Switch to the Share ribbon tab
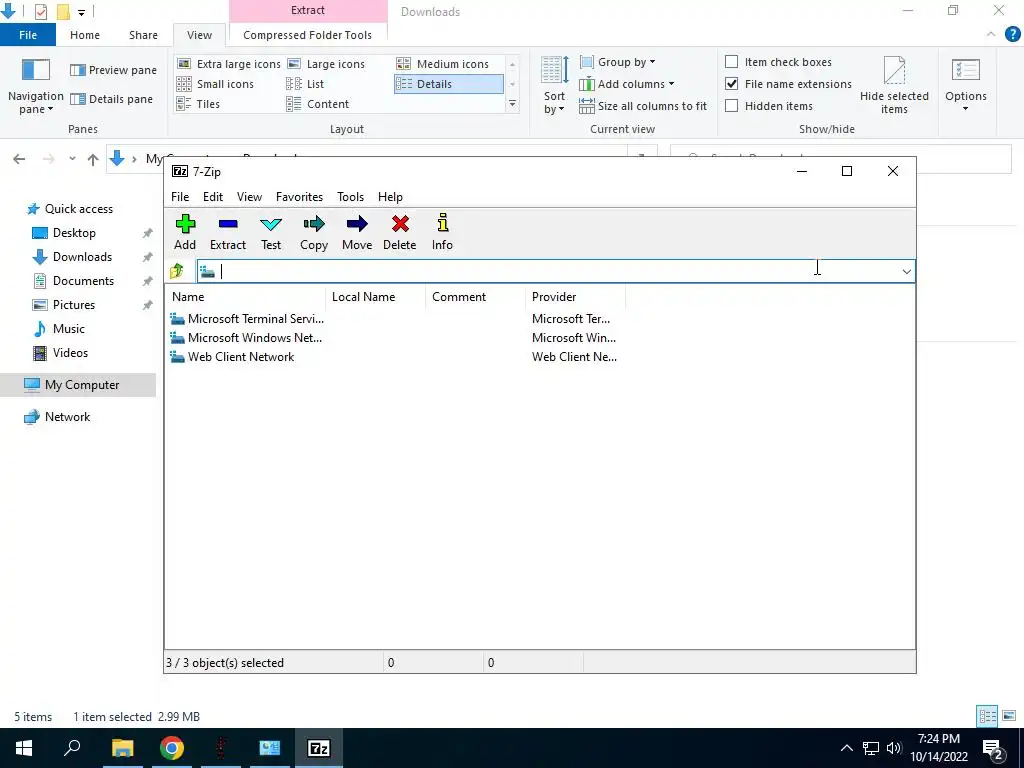This screenshot has height=768, width=1024. tap(143, 35)
